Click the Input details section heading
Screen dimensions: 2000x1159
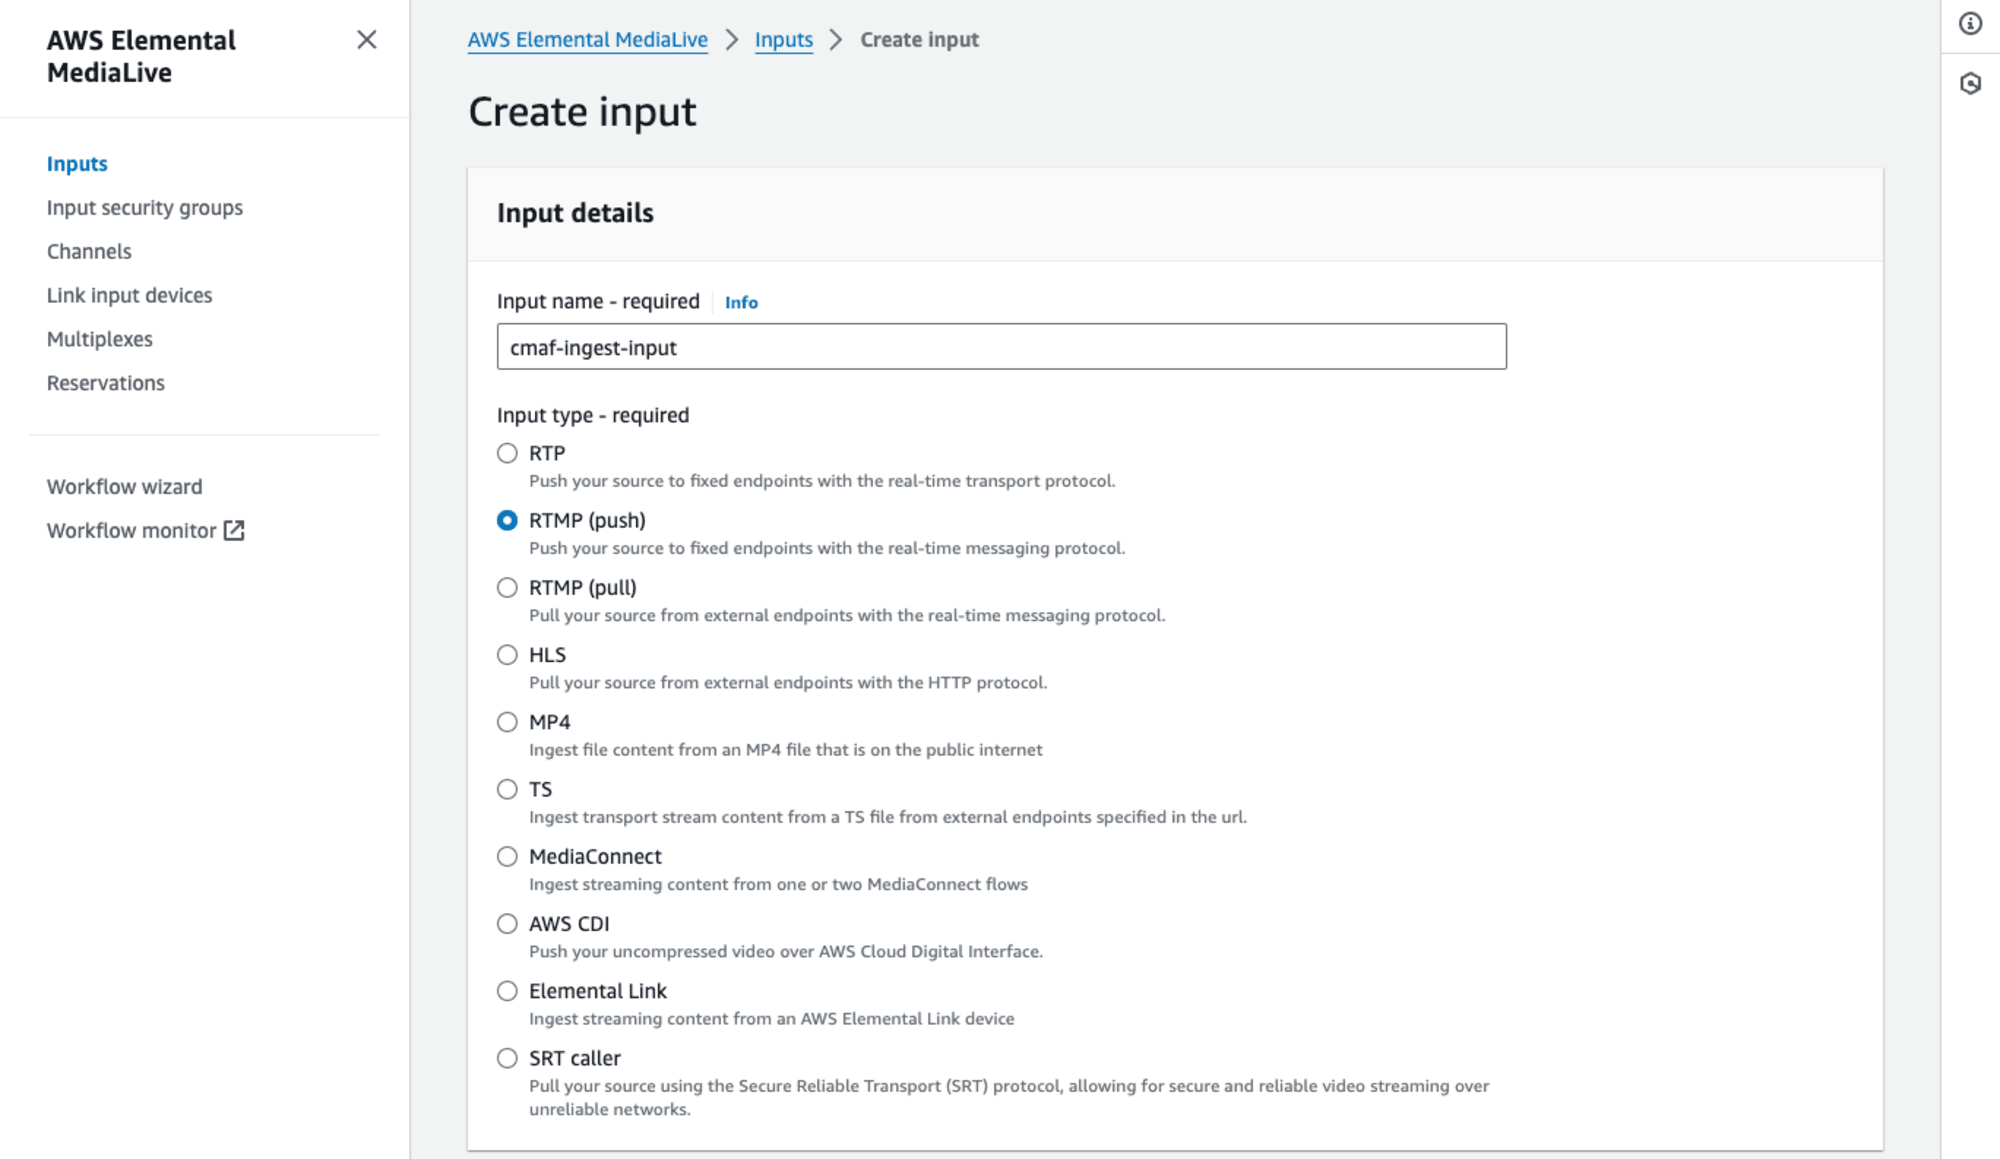point(575,213)
